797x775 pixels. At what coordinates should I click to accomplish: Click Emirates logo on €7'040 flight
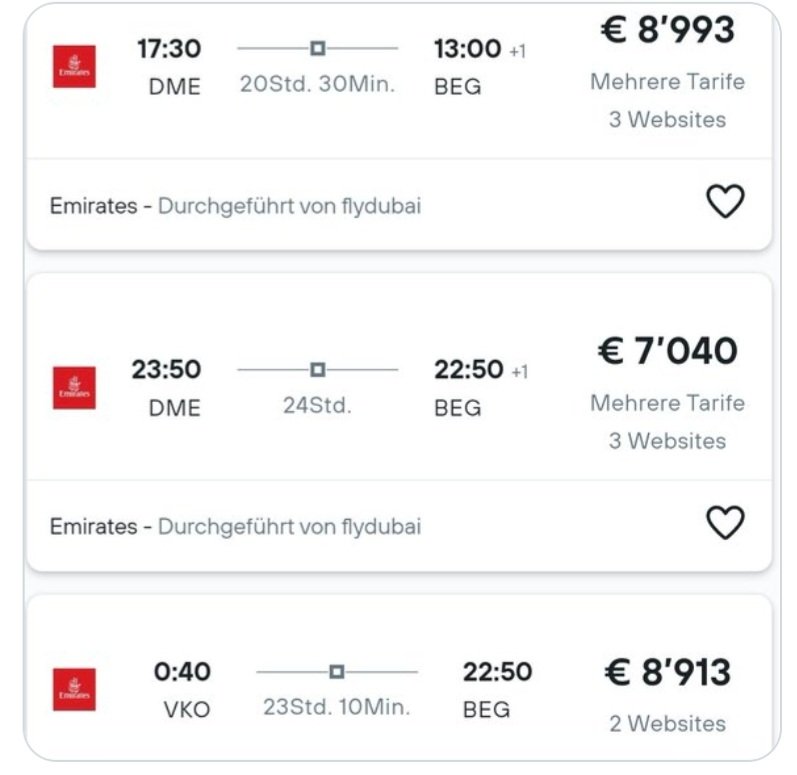[x=74, y=387]
